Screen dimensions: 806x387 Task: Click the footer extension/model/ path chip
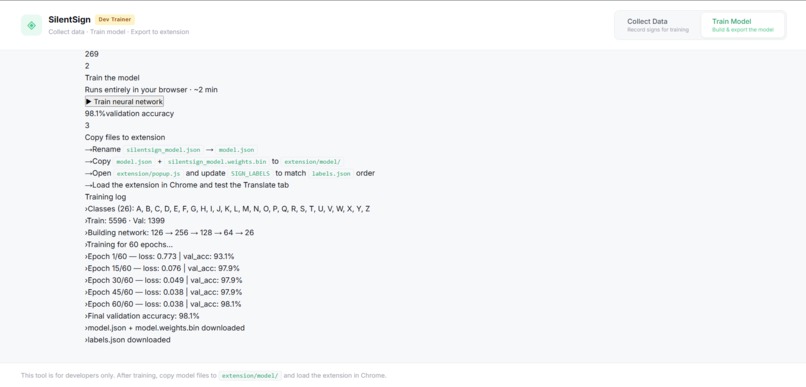[x=250, y=376]
